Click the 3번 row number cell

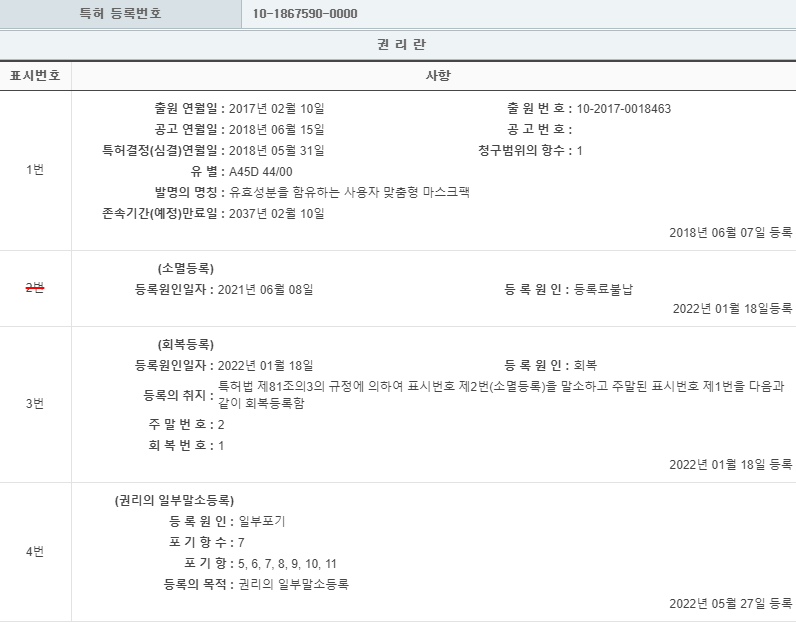point(35,404)
